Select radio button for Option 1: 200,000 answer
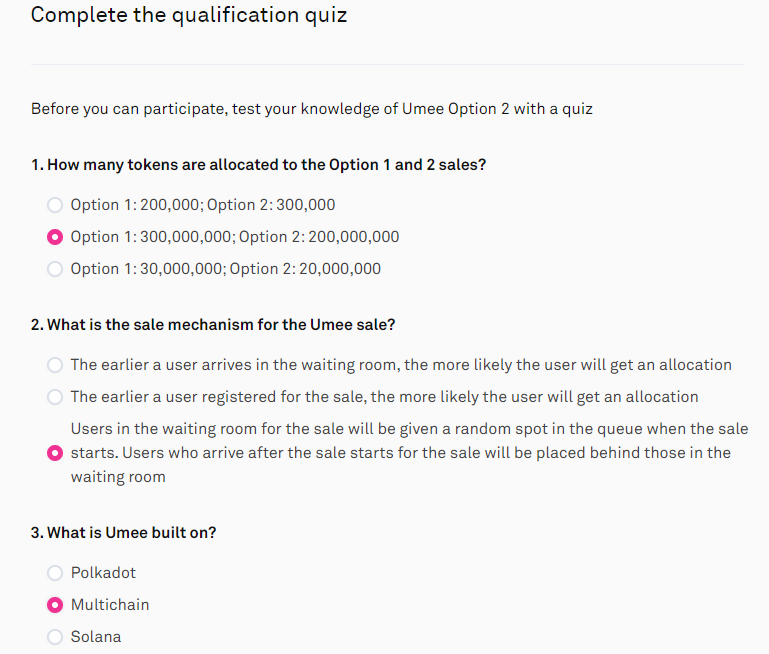The height and width of the screenshot is (654, 769). [x=55, y=205]
